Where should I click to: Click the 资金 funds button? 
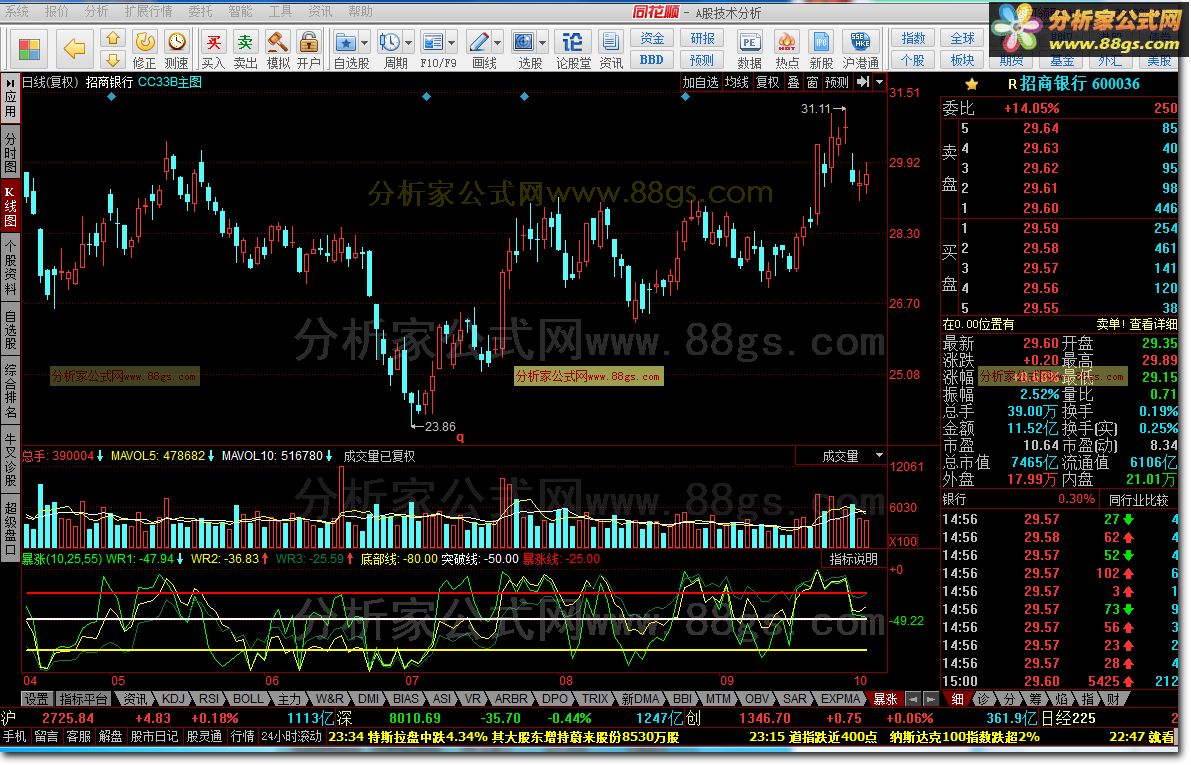pyautogui.click(x=652, y=38)
